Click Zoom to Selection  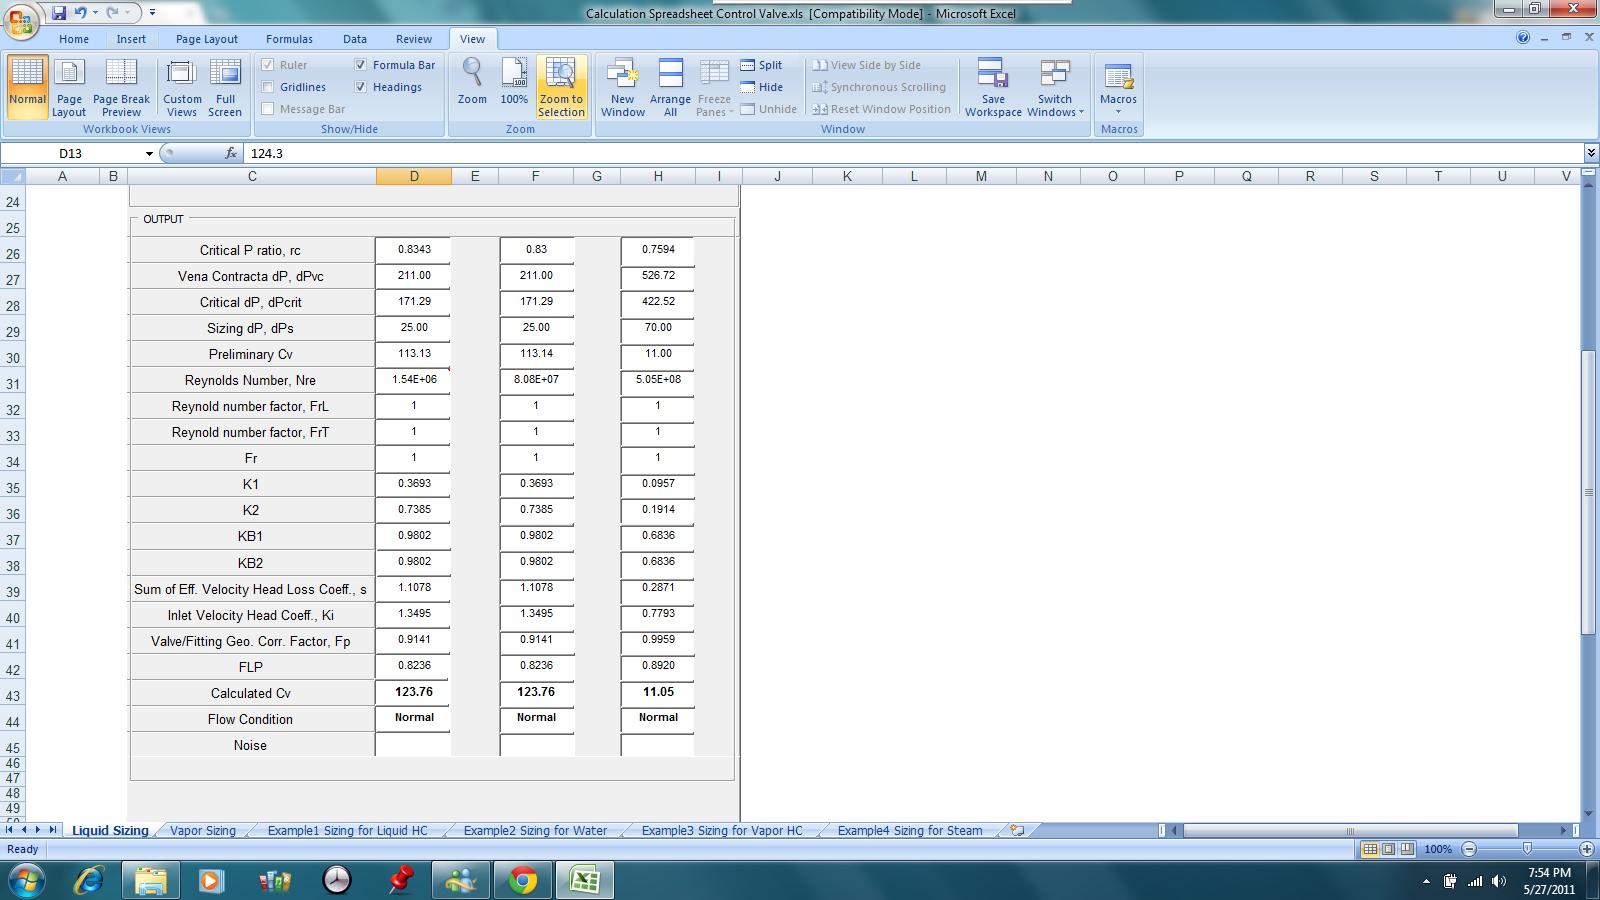(x=561, y=87)
